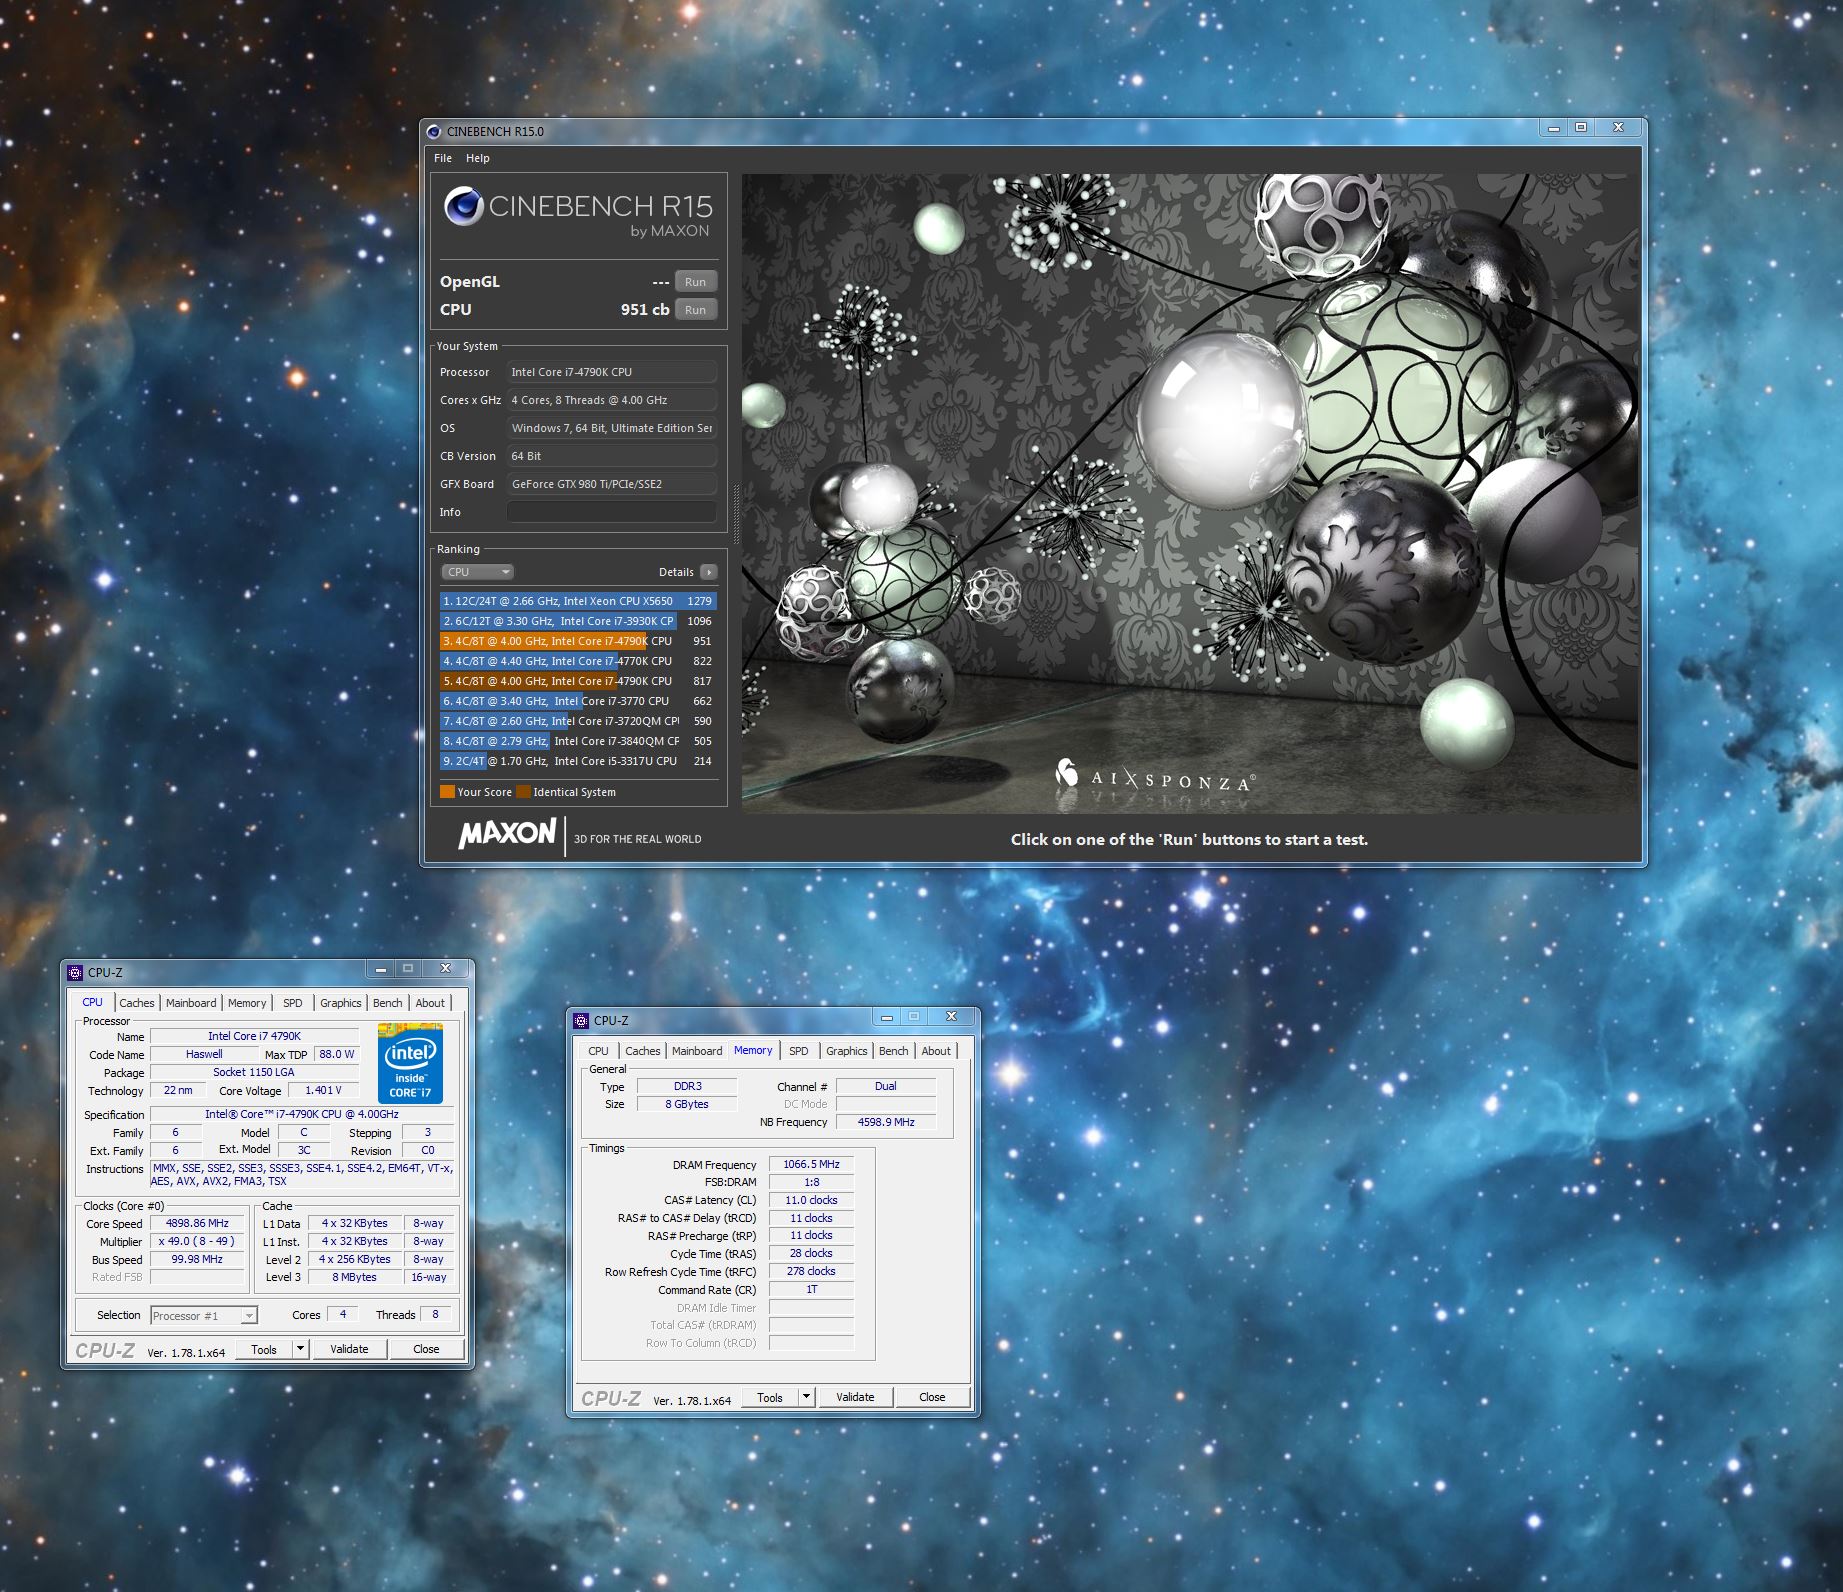
Task: Click the NB Frequency value 4598.9 MHz
Action: (886, 1122)
